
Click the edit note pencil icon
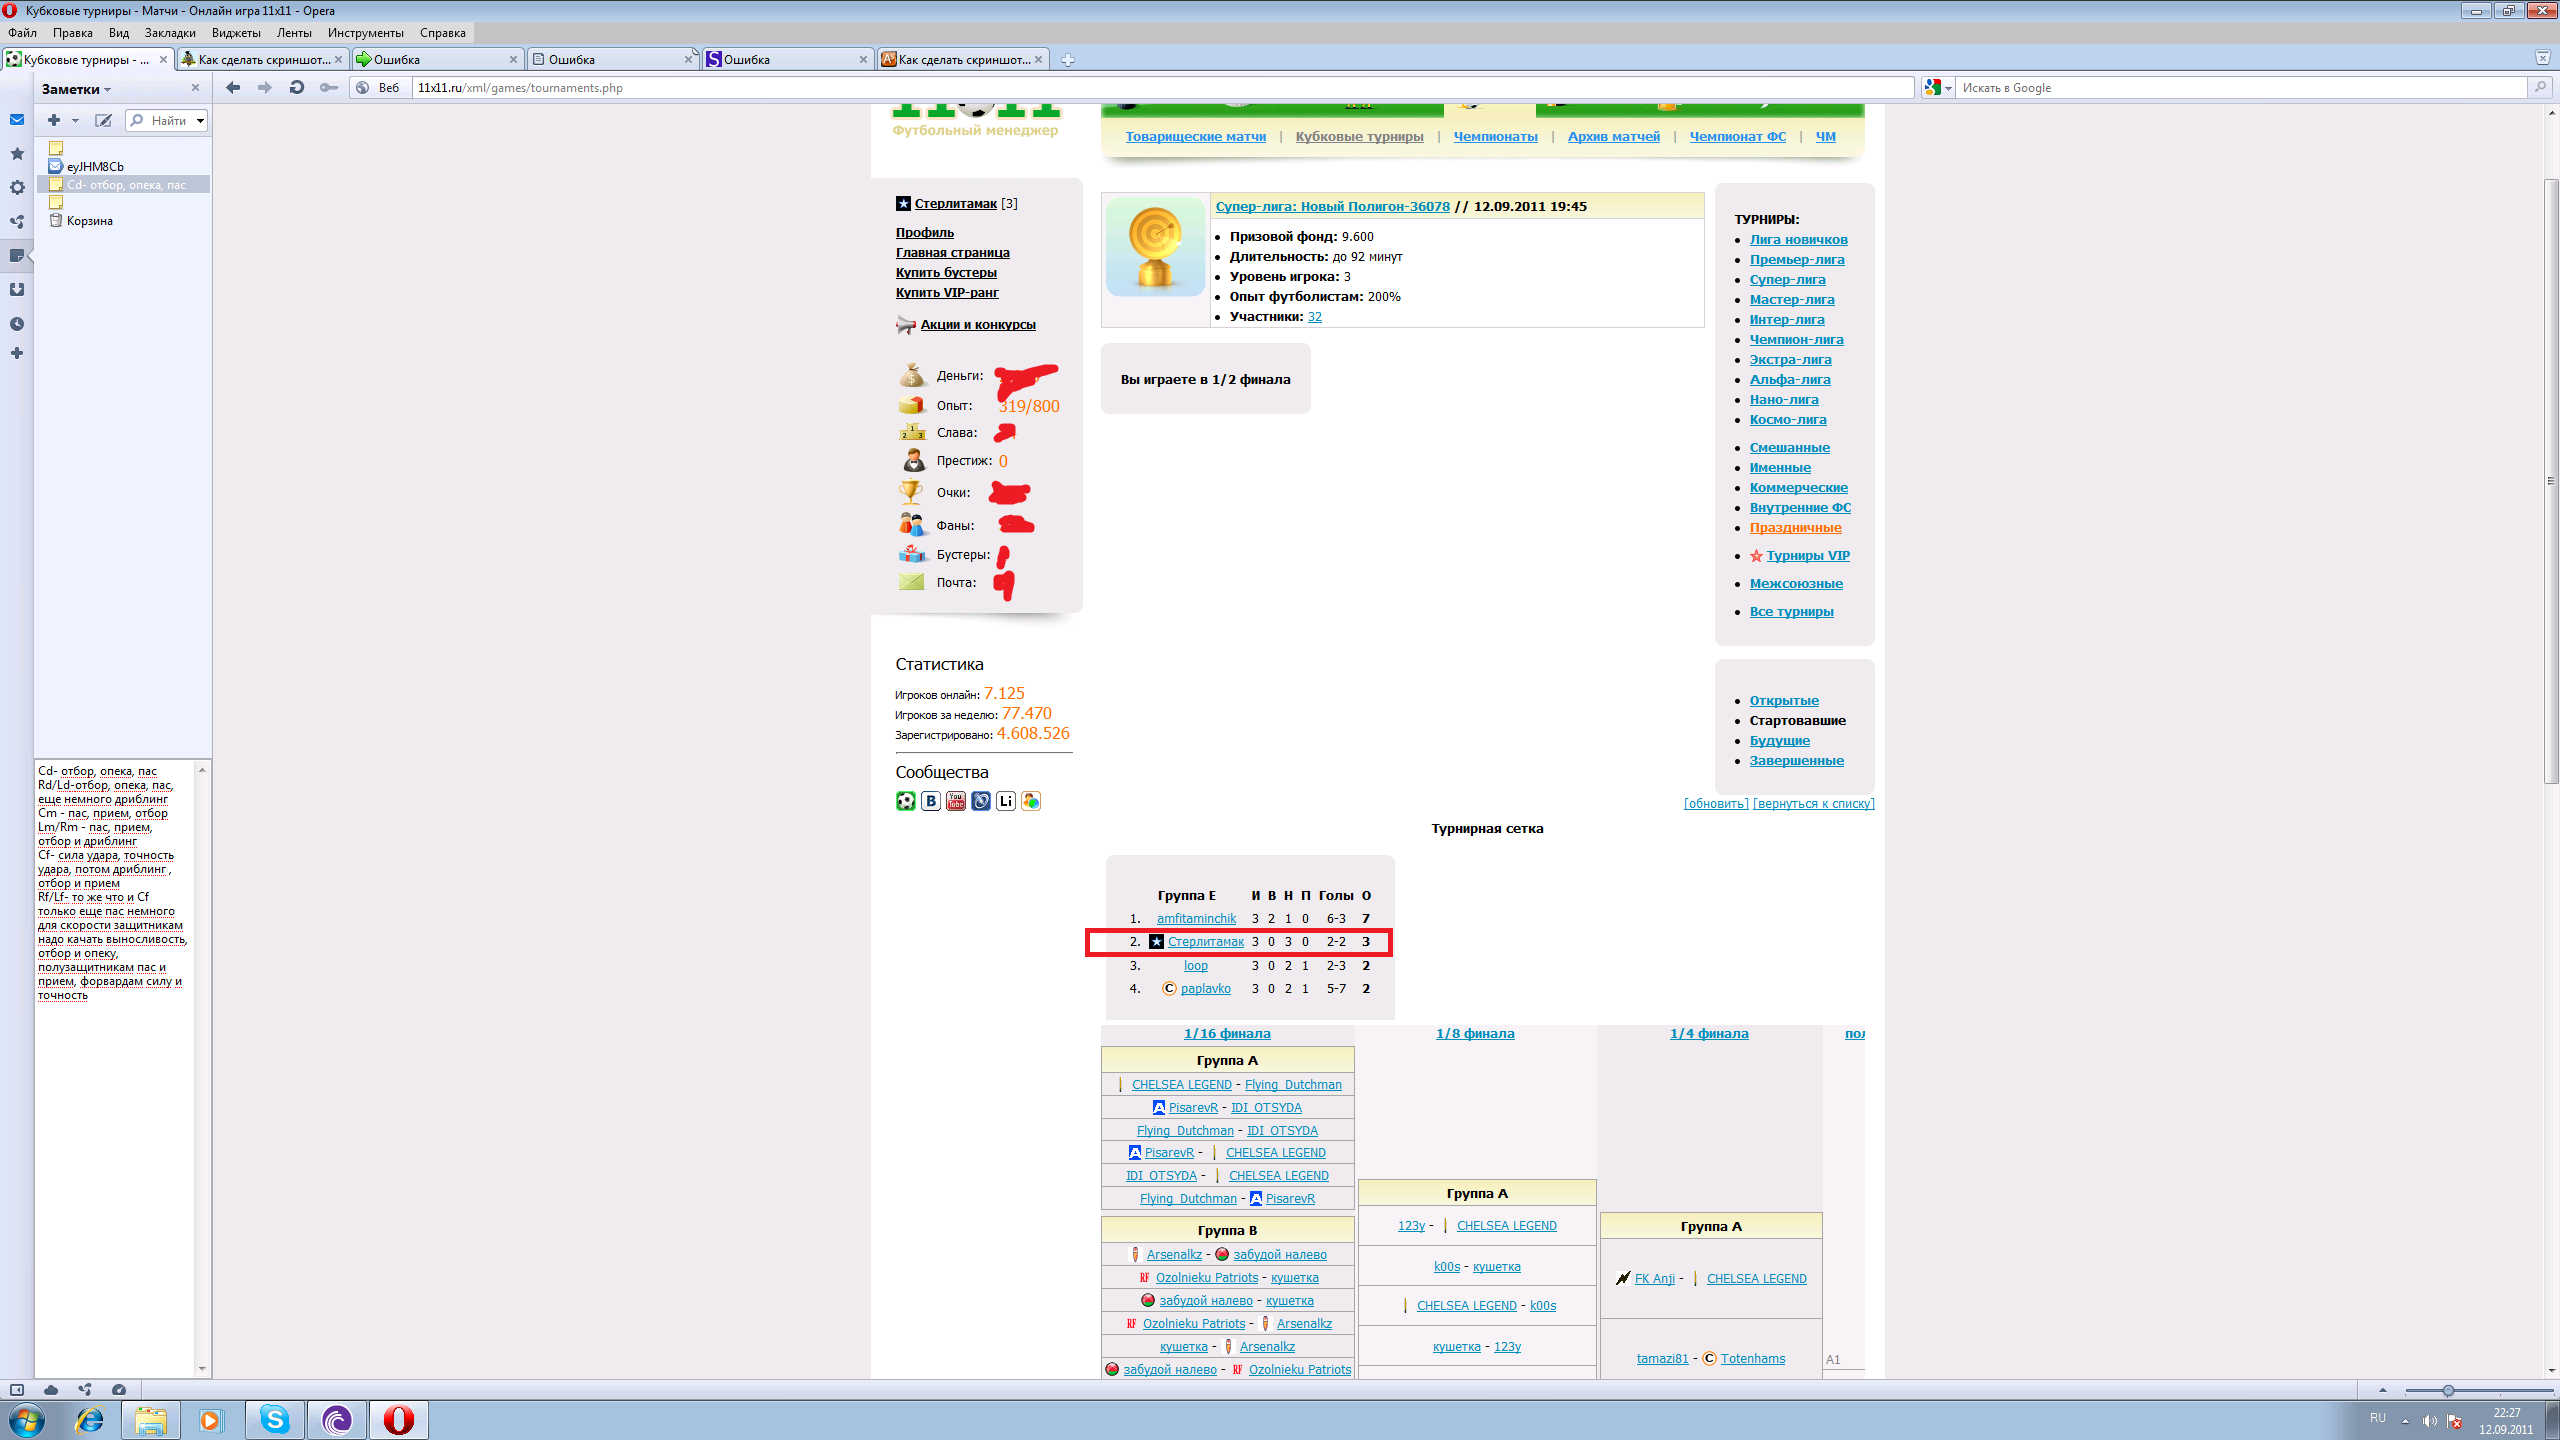(103, 120)
